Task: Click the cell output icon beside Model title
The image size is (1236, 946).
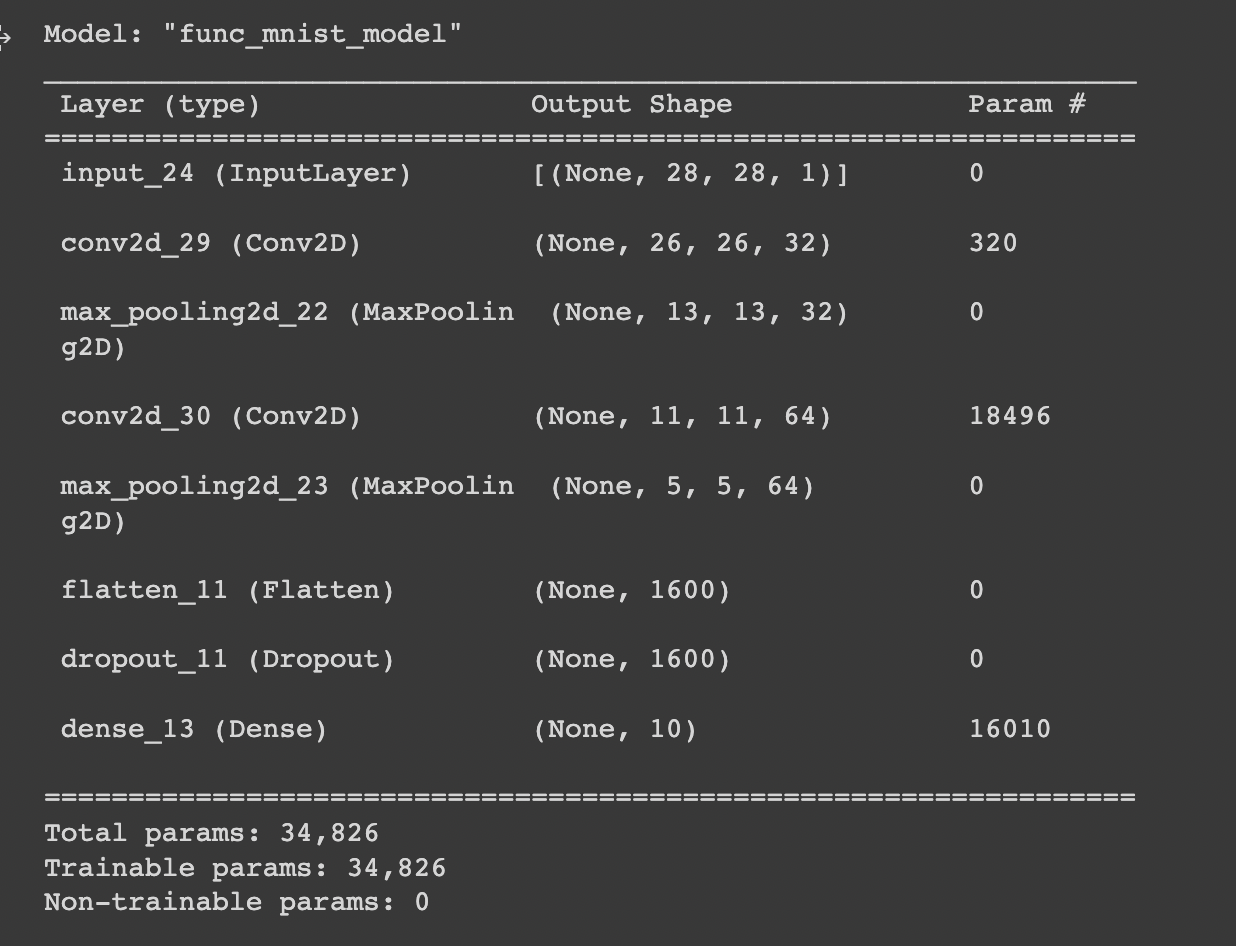Action: (x=4, y=38)
